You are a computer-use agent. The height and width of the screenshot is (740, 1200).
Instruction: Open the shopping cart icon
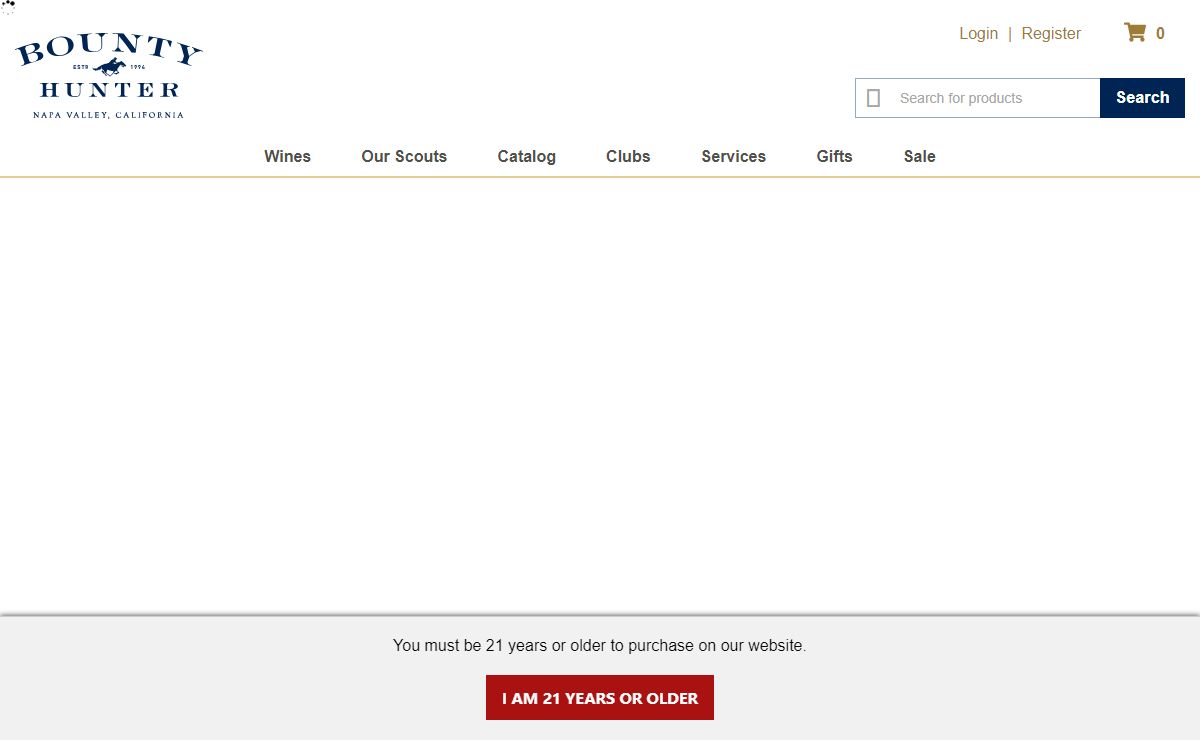tap(1134, 33)
